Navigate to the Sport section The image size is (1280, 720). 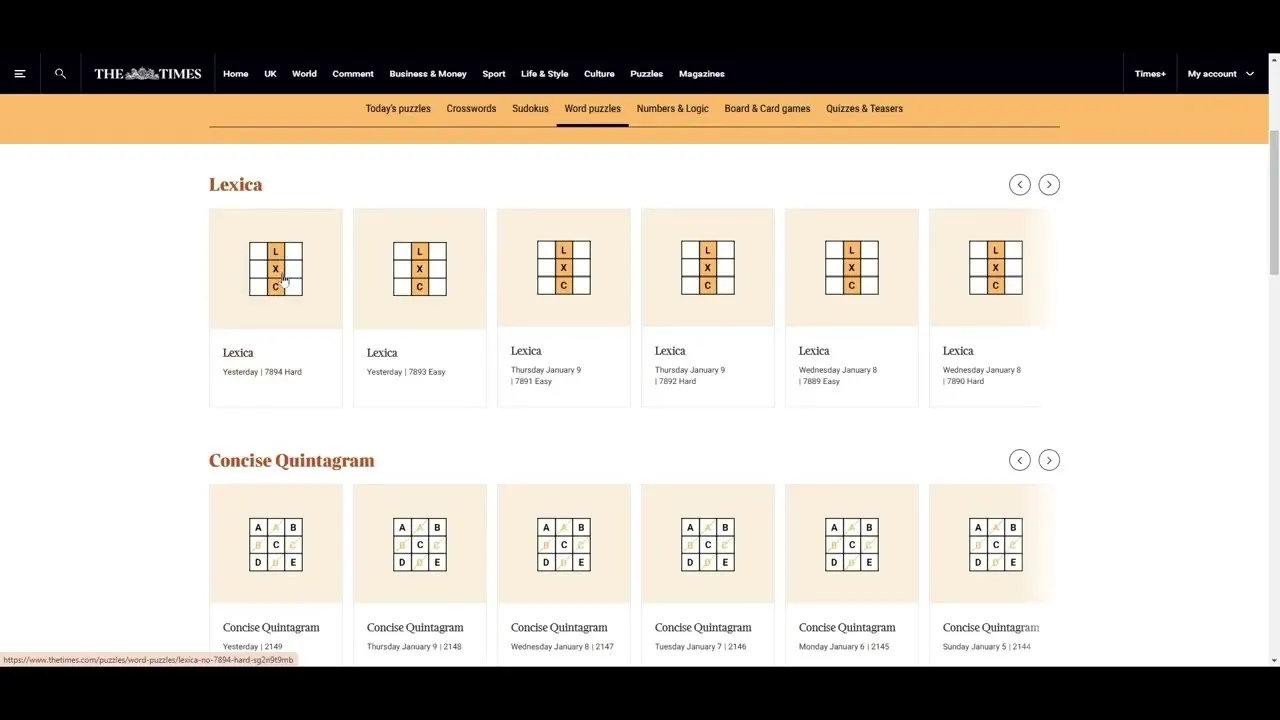point(494,74)
